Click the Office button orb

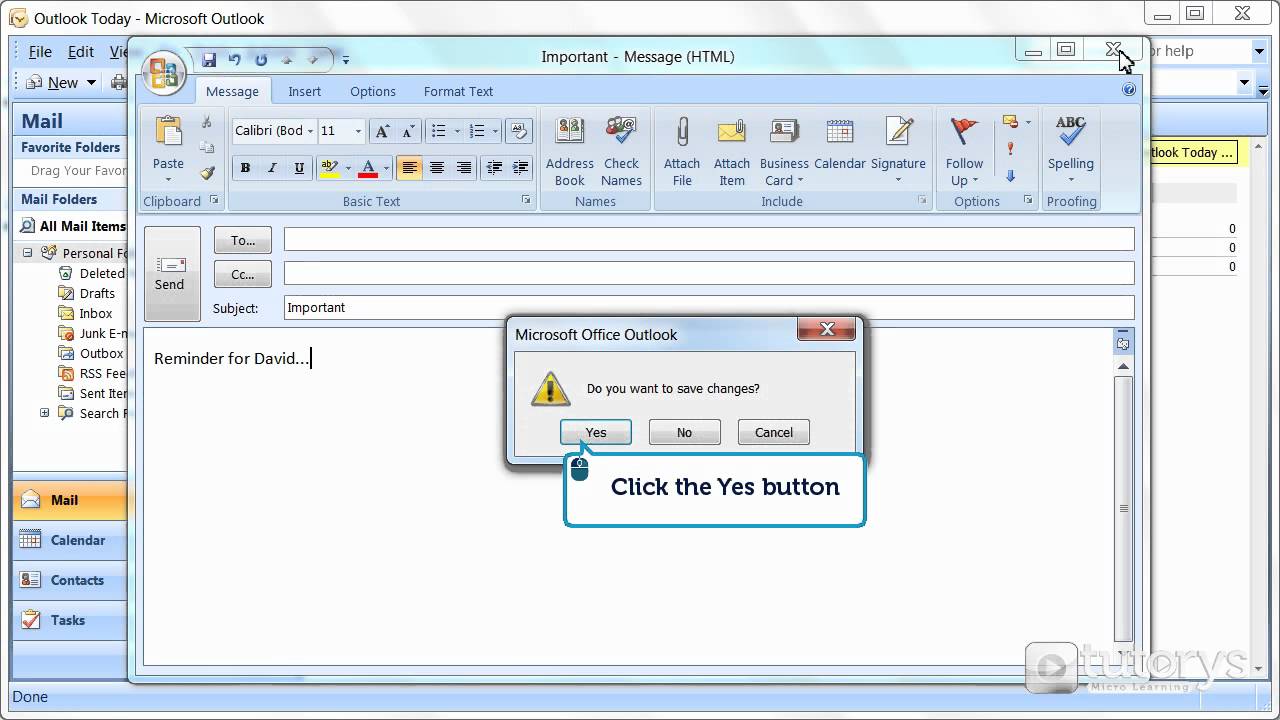pos(163,72)
